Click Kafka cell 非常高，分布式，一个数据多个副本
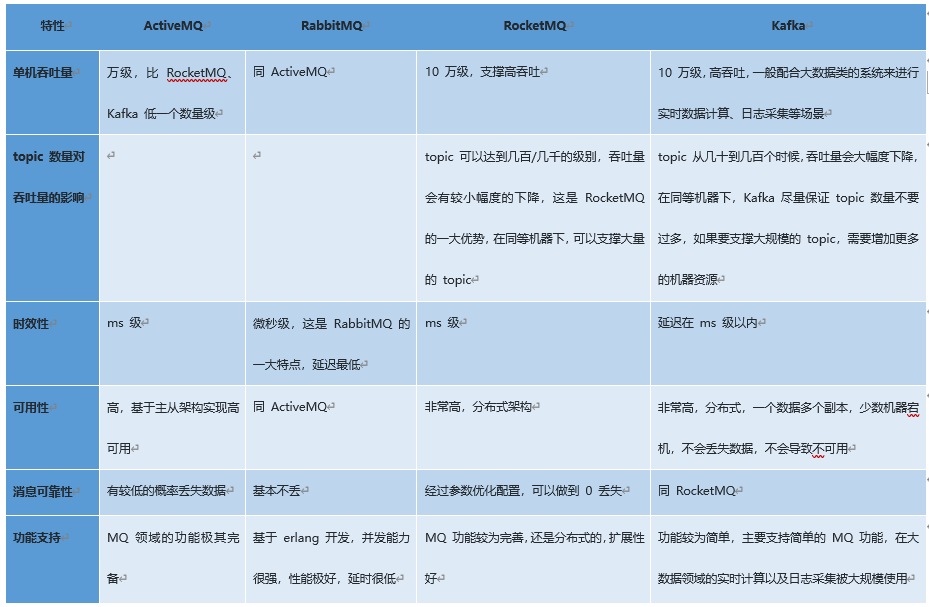 (788, 428)
